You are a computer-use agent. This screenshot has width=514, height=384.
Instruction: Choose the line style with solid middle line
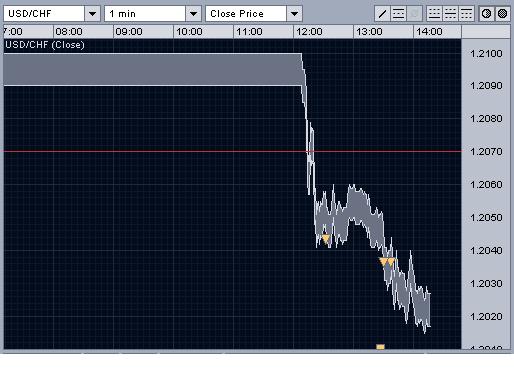coord(450,14)
